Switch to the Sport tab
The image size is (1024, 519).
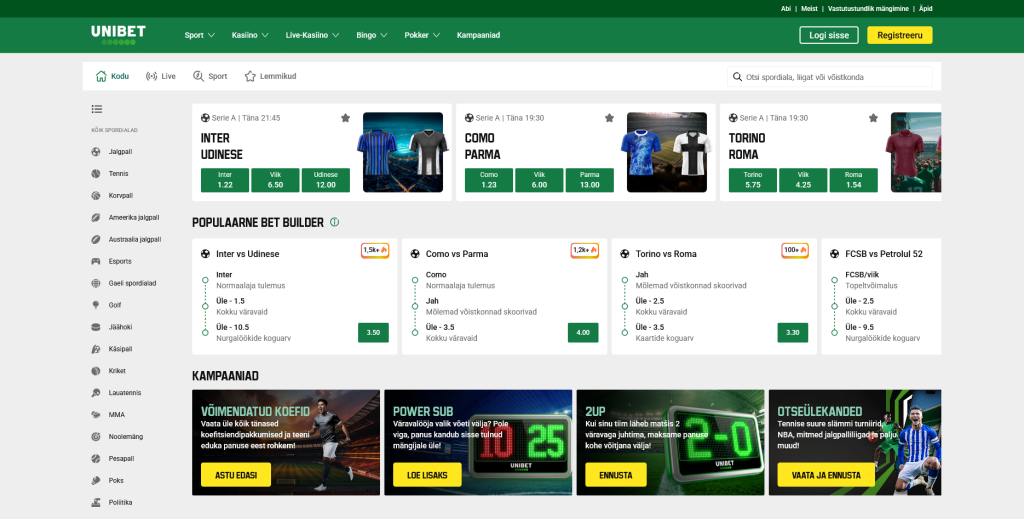point(210,76)
